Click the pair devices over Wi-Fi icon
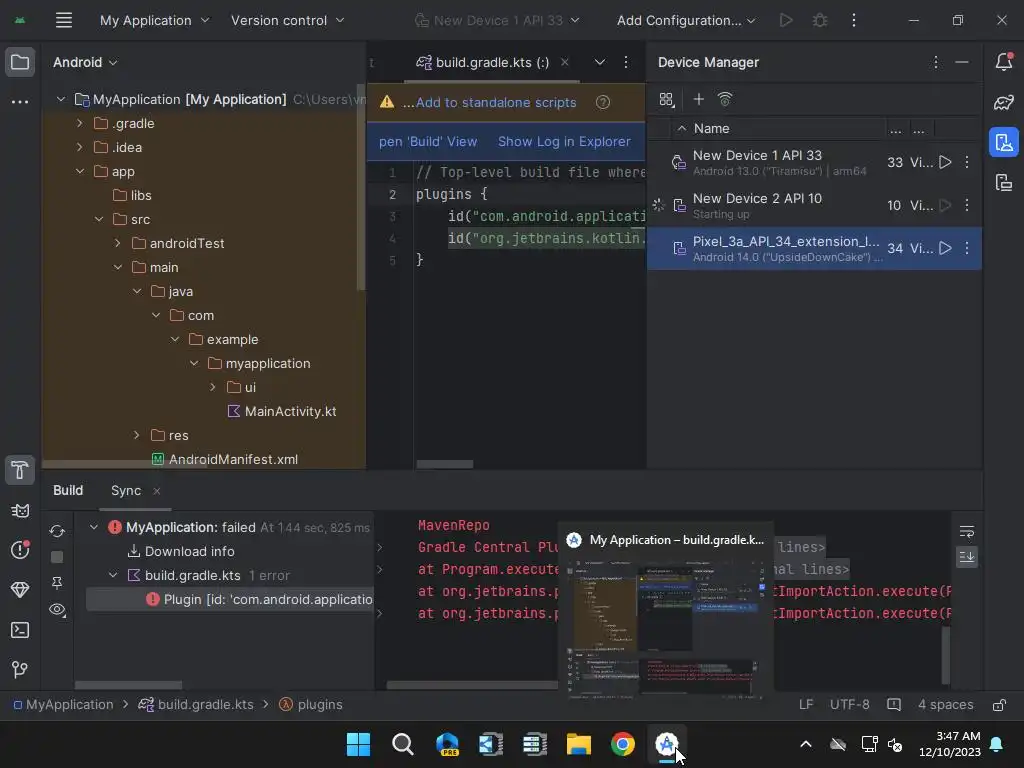 click(x=725, y=99)
